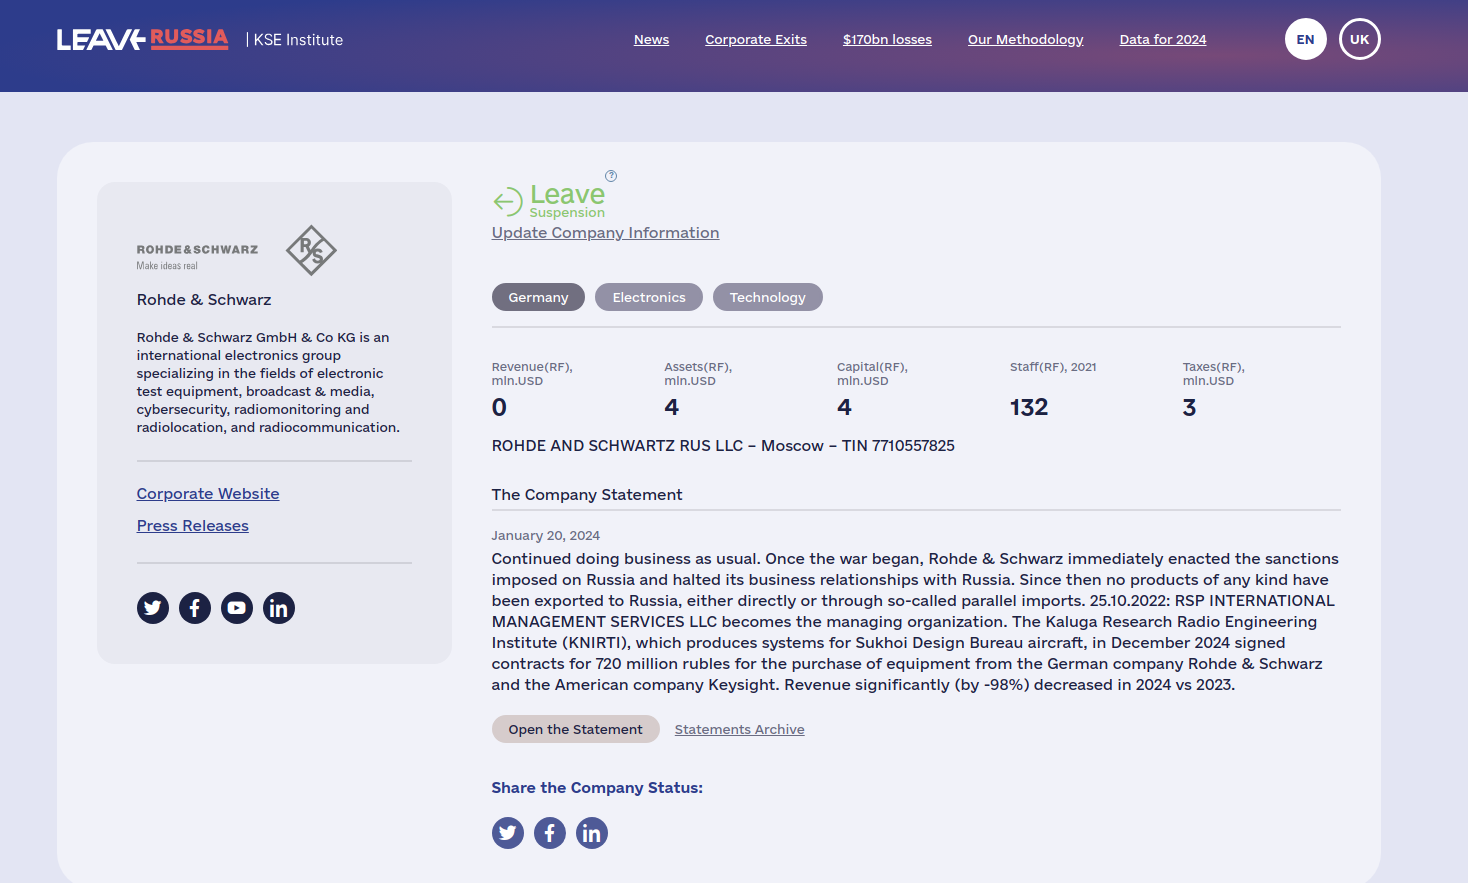Image resolution: width=1468 pixels, height=883 pixels.
Task: Open the Leave Russia home logo
Action: [143, 39]
